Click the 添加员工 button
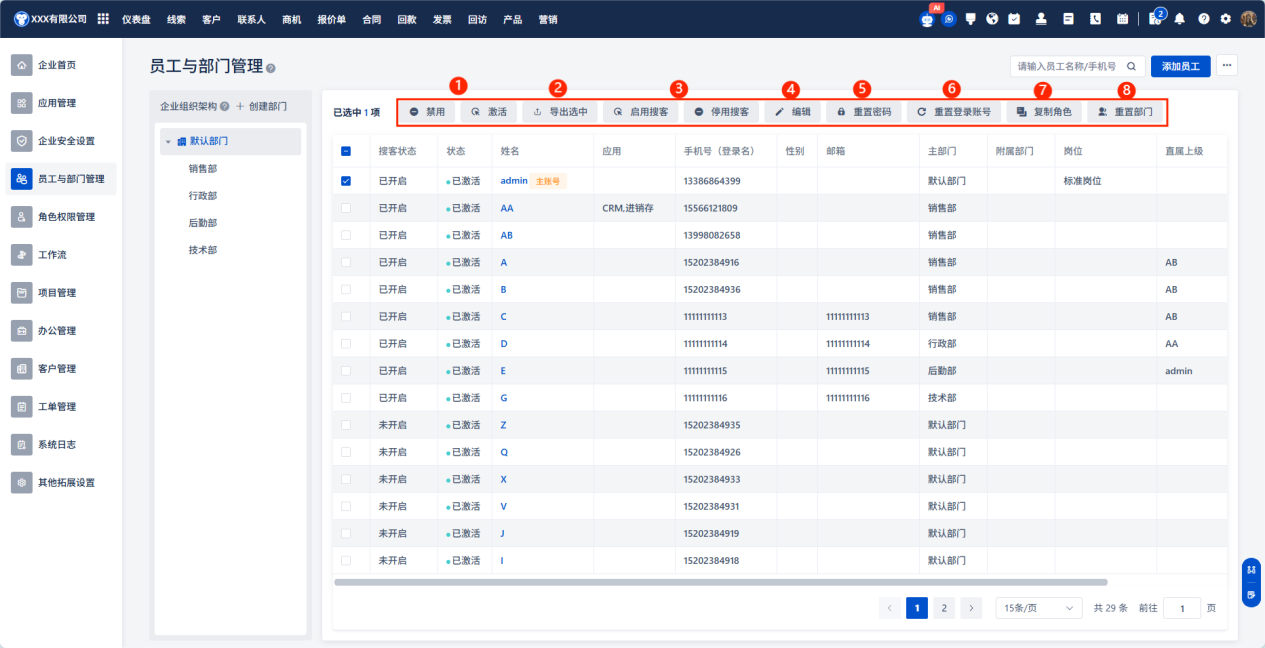This screenshot has height=648, width=1265. tap(1181, 66)
